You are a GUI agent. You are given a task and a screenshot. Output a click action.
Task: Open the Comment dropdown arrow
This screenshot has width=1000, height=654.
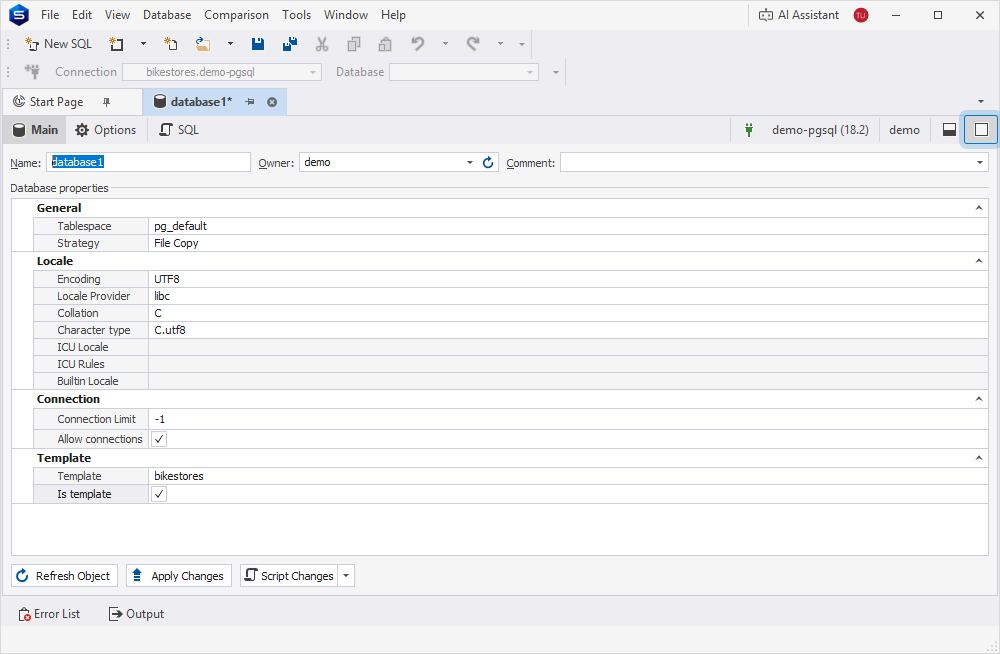click(980, 163)
